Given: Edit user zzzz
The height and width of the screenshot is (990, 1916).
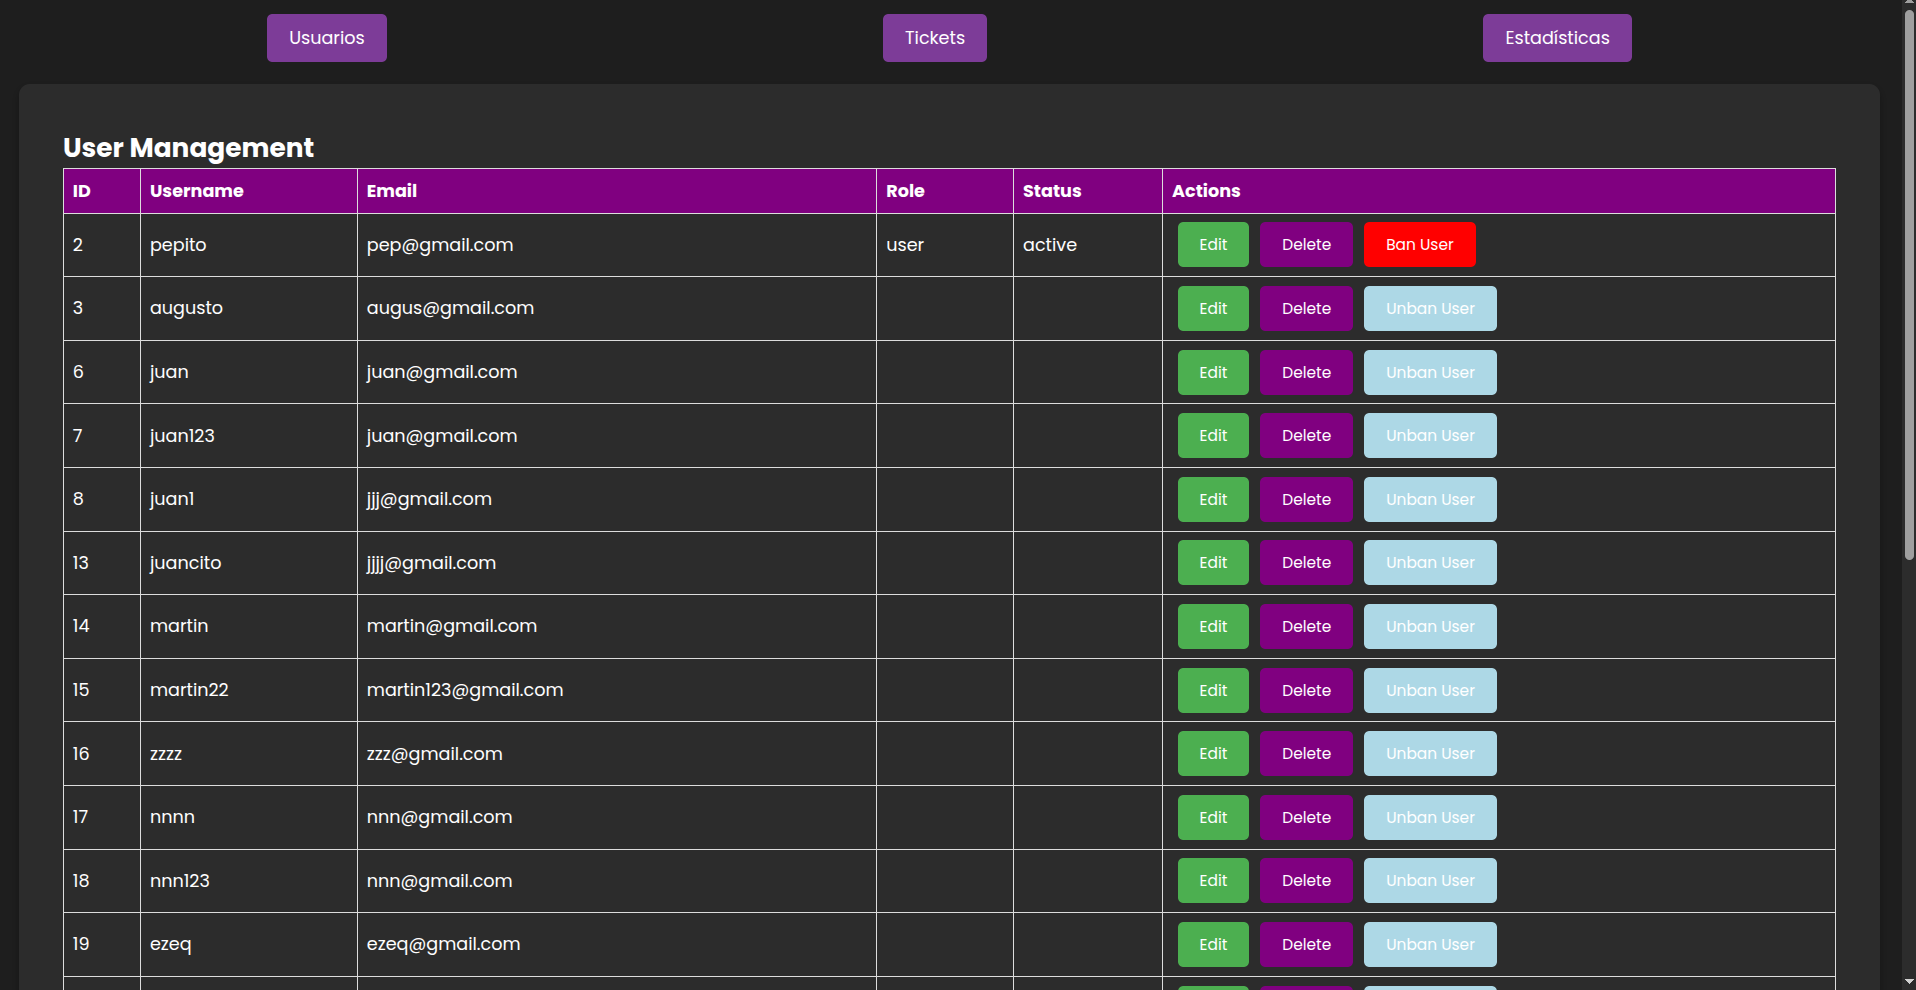Looking at the screenshot, I should coord(1213,754).
